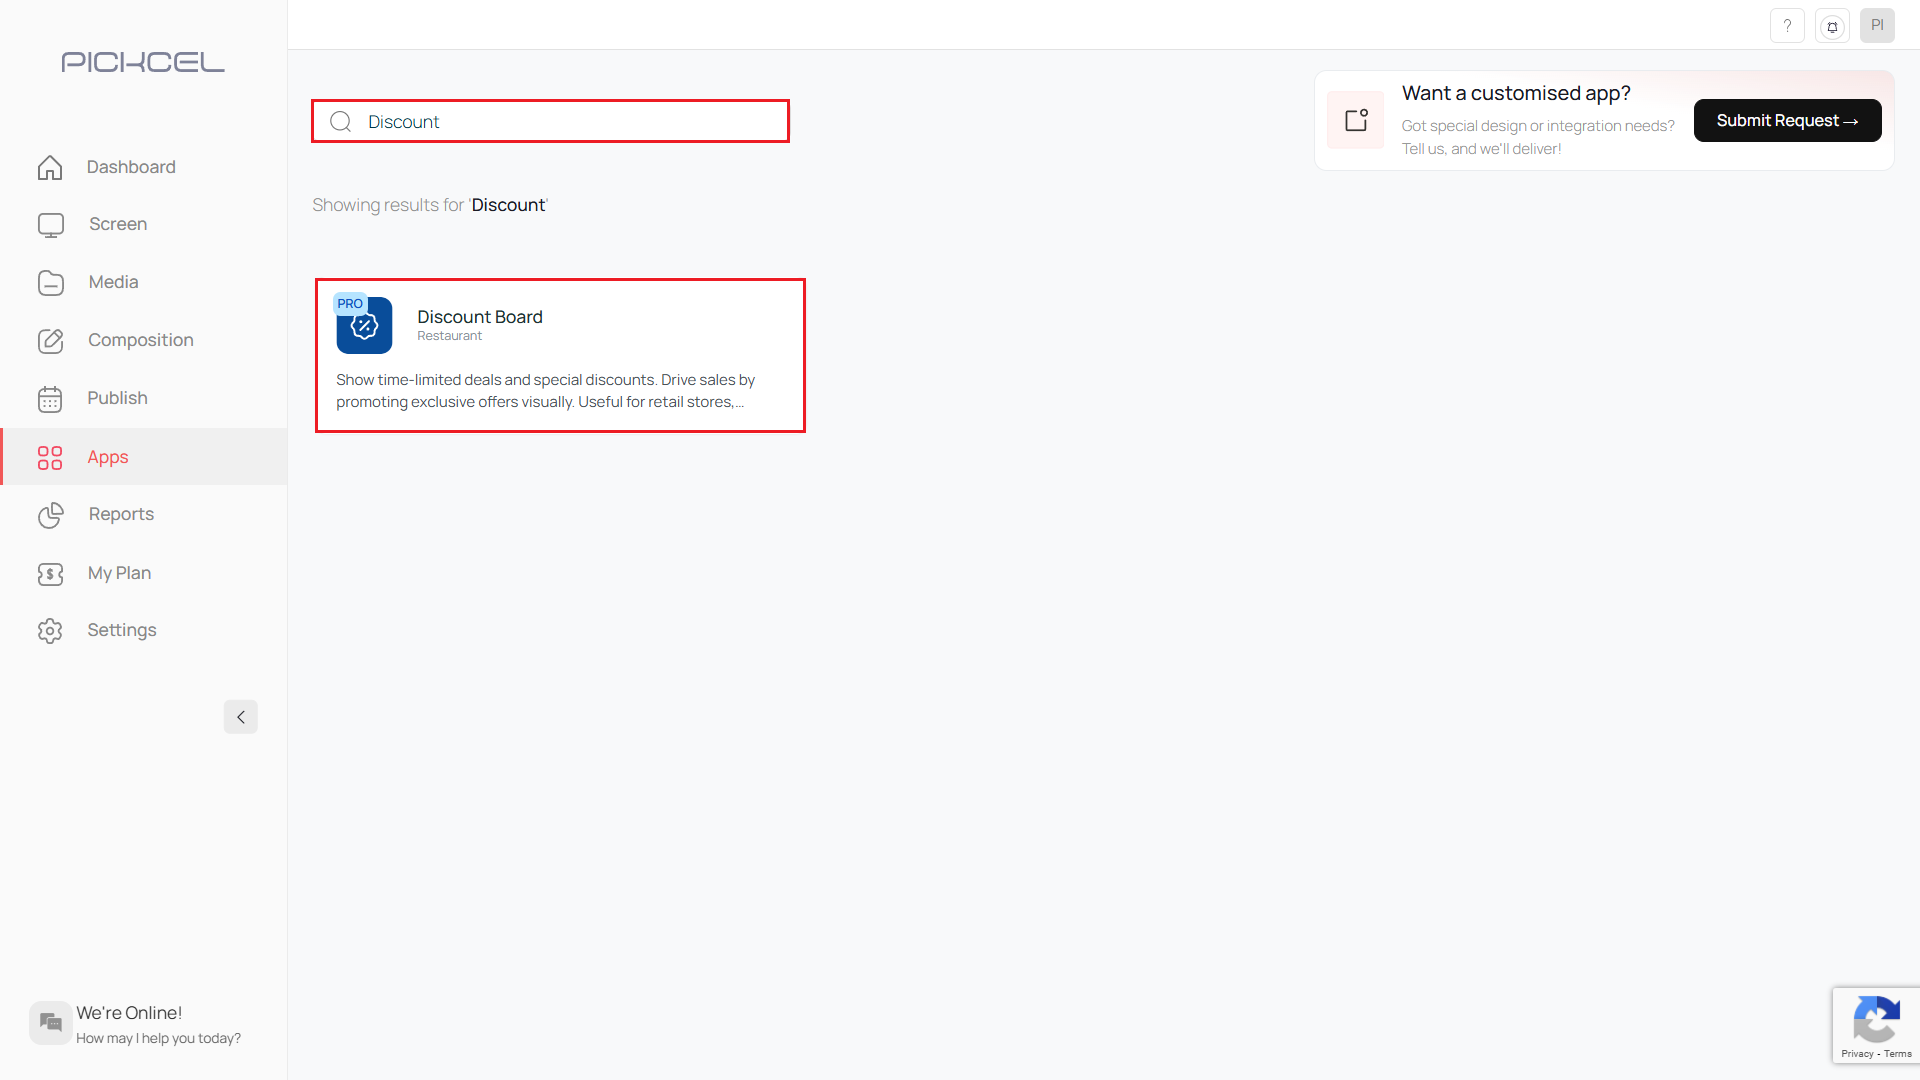This screenshot has width=1920, height=1080.
Task: Click the Media folder icon
Action: (x=50, y=283)
